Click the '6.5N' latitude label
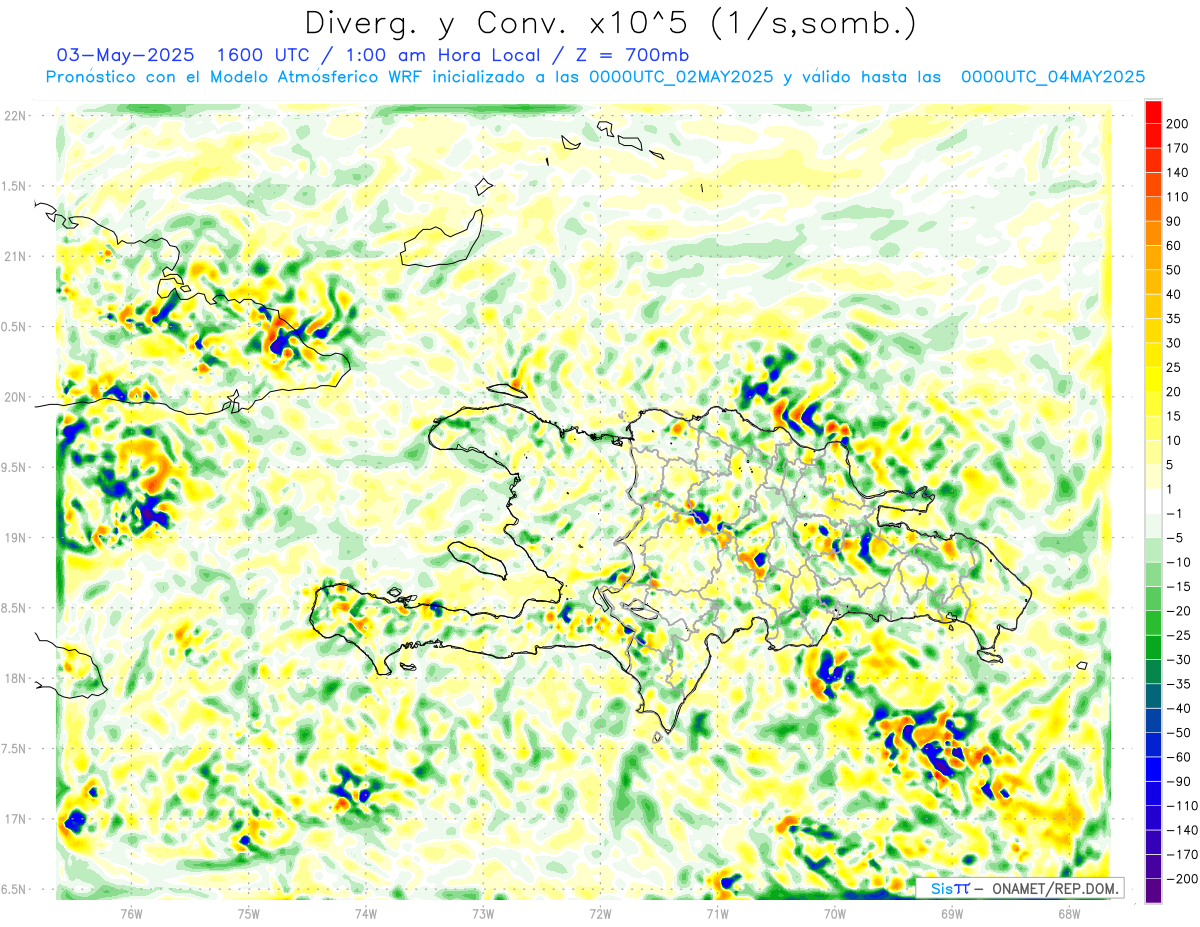1200x927 pixels. coord(14,889)
